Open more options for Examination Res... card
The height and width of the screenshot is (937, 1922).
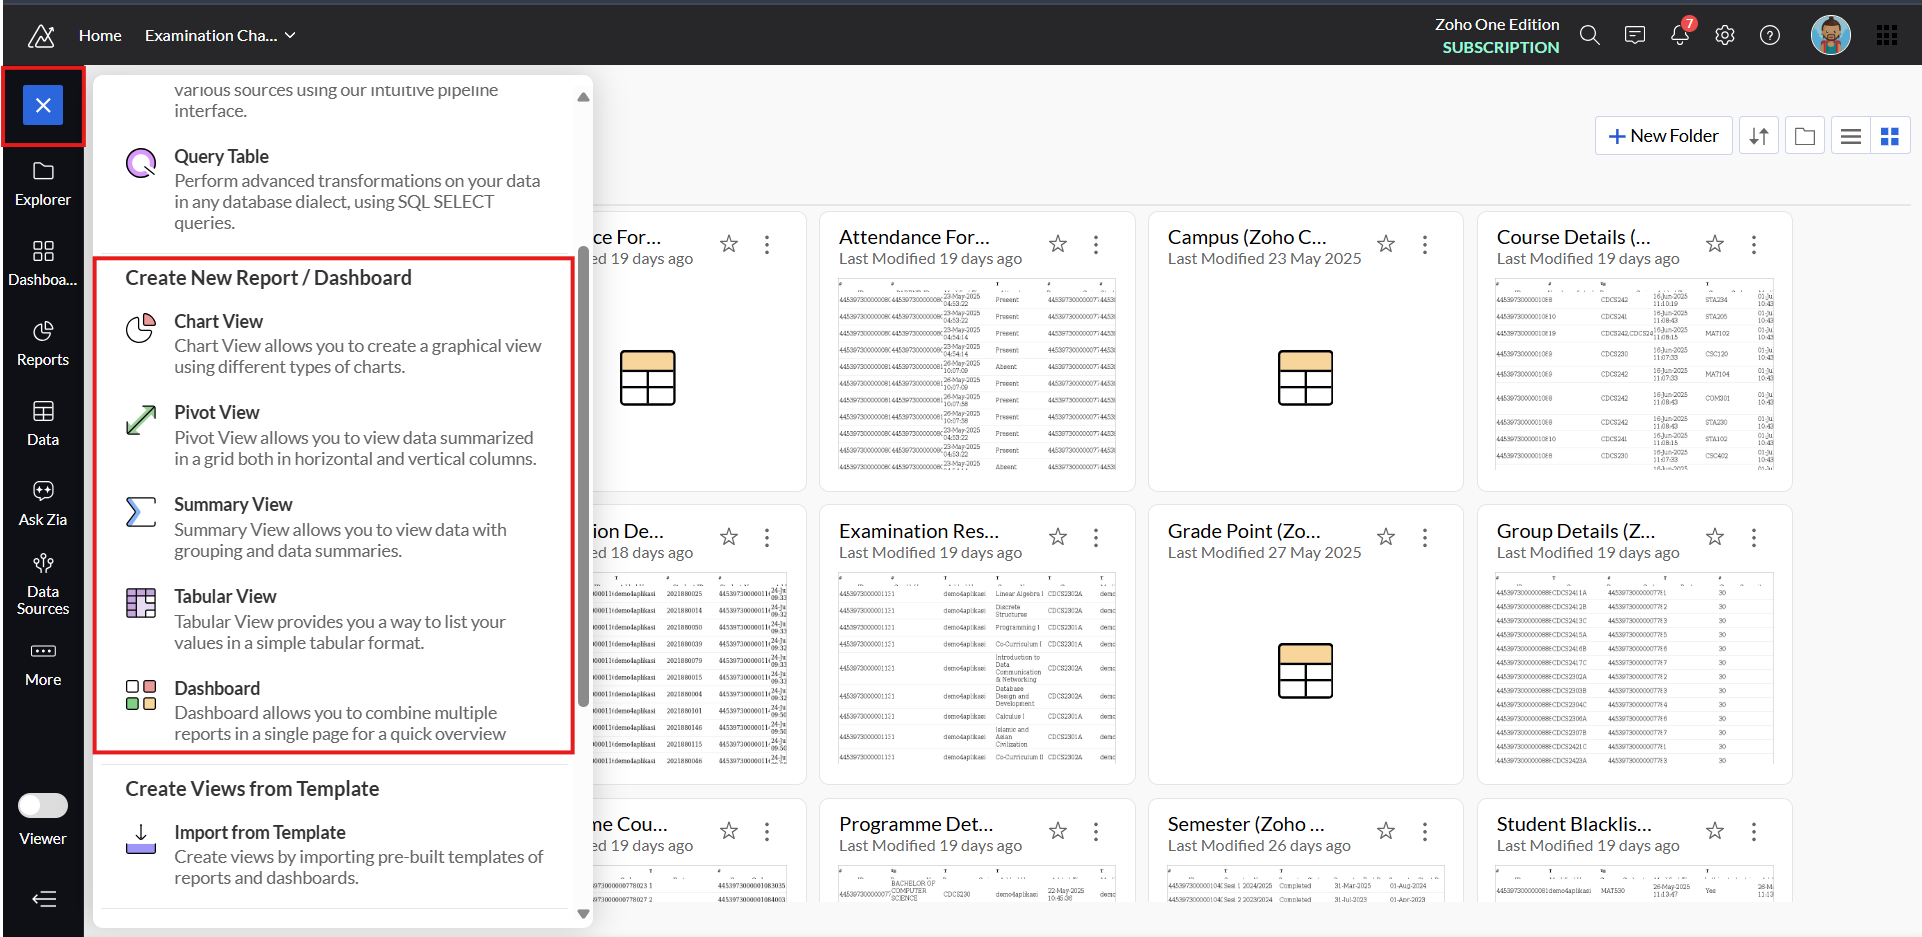(1096, 538)
